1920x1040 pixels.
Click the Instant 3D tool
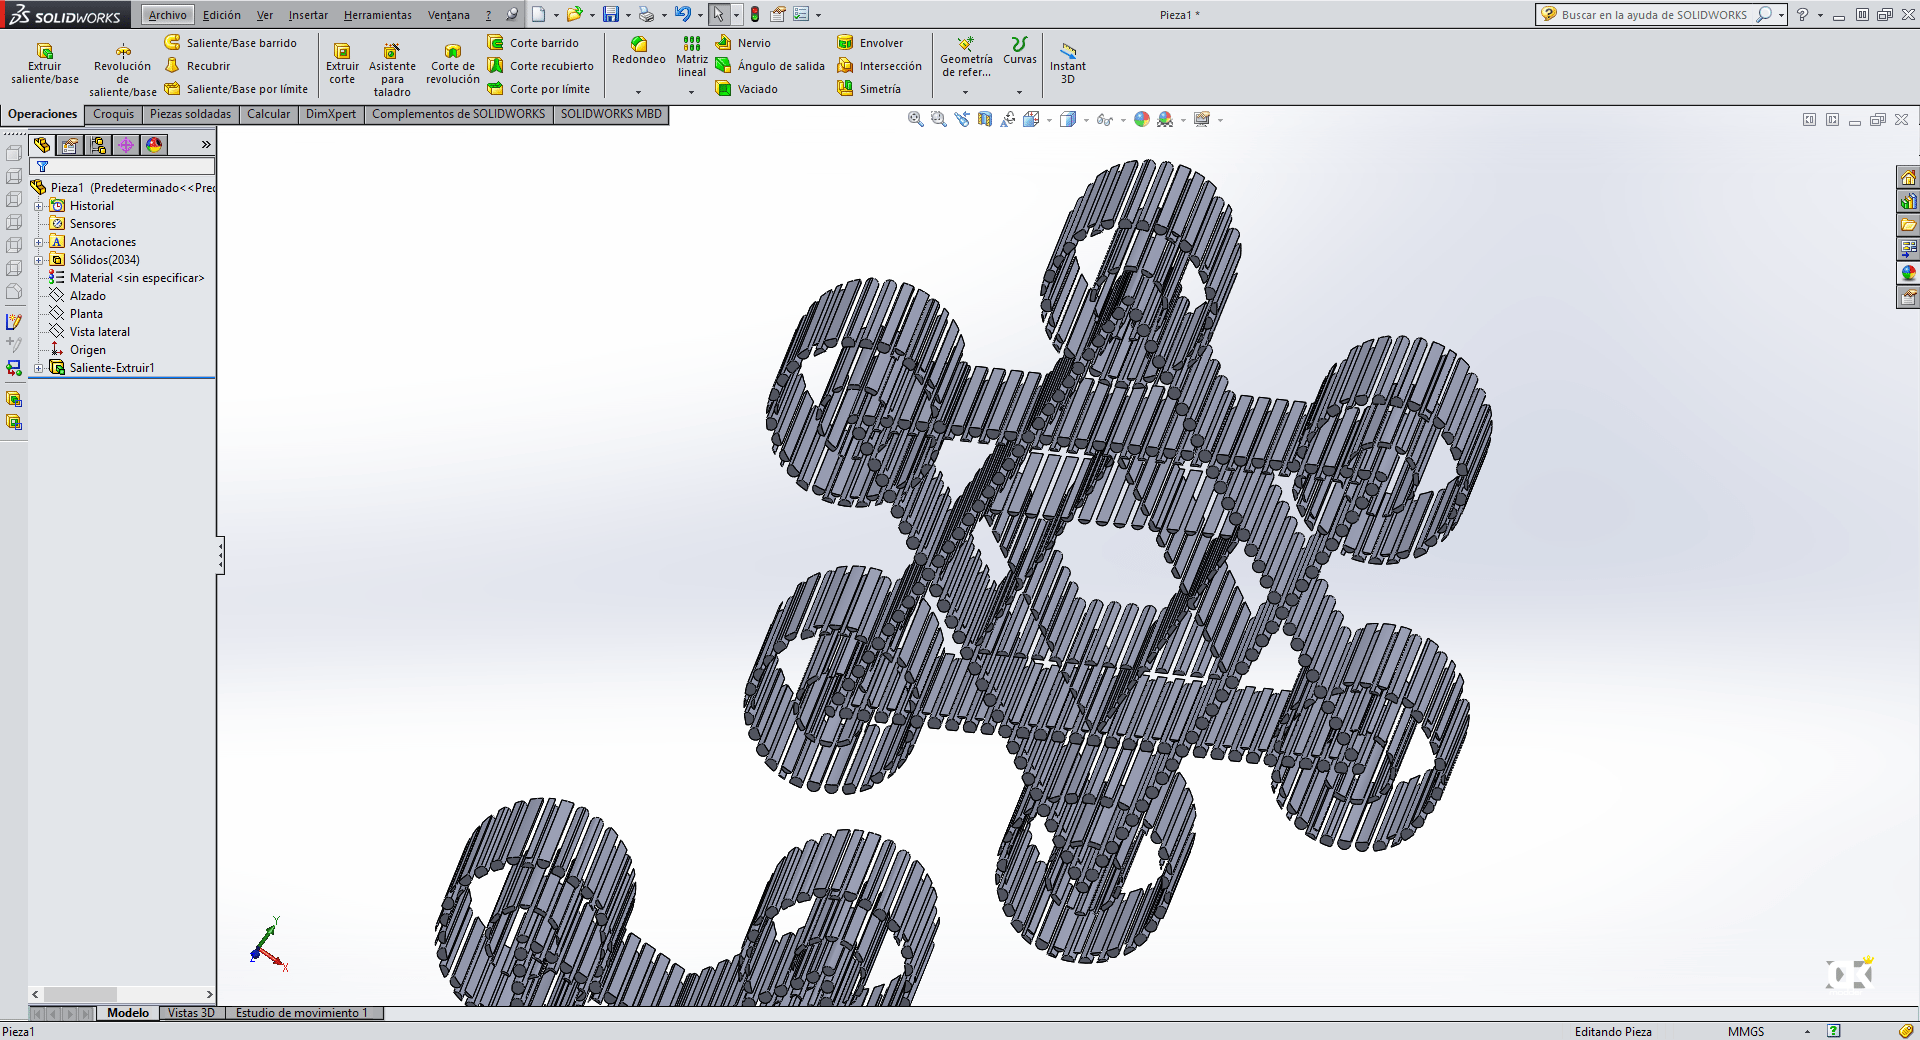[1068, 63]
